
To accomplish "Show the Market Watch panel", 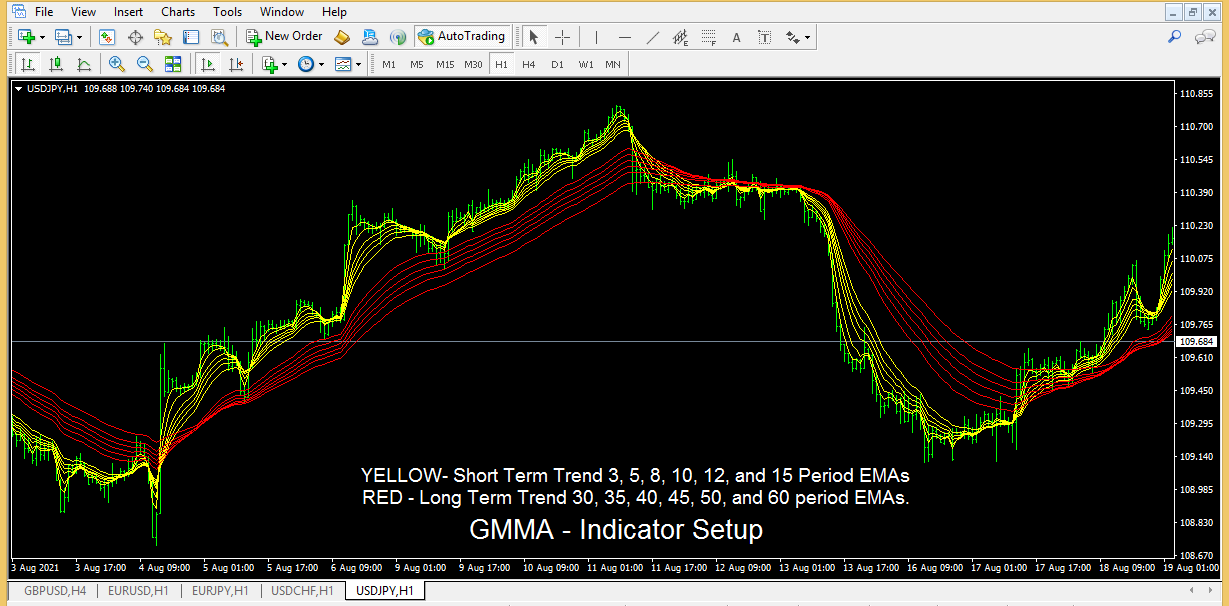I will point(105,36).
